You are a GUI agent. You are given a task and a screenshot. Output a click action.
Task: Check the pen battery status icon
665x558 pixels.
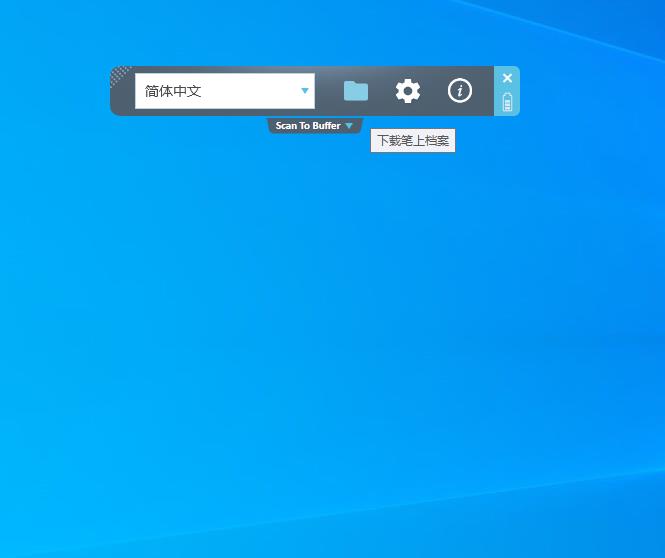pyautogui.click(x=507, y=102)
